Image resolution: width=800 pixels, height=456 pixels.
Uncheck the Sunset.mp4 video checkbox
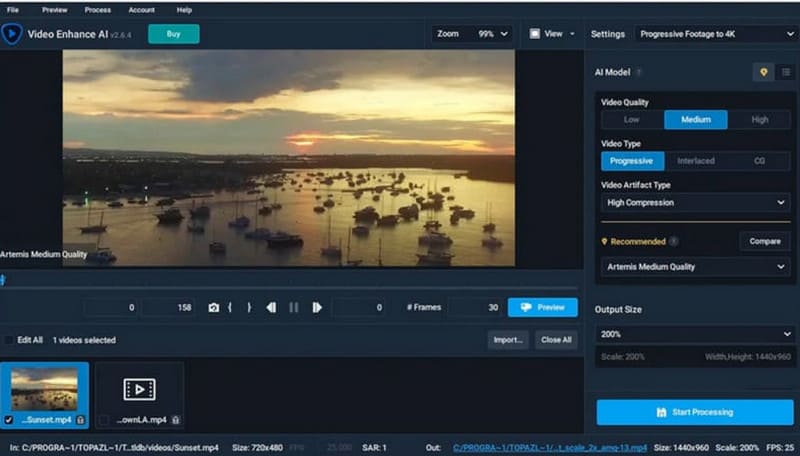tap(9, 419)
